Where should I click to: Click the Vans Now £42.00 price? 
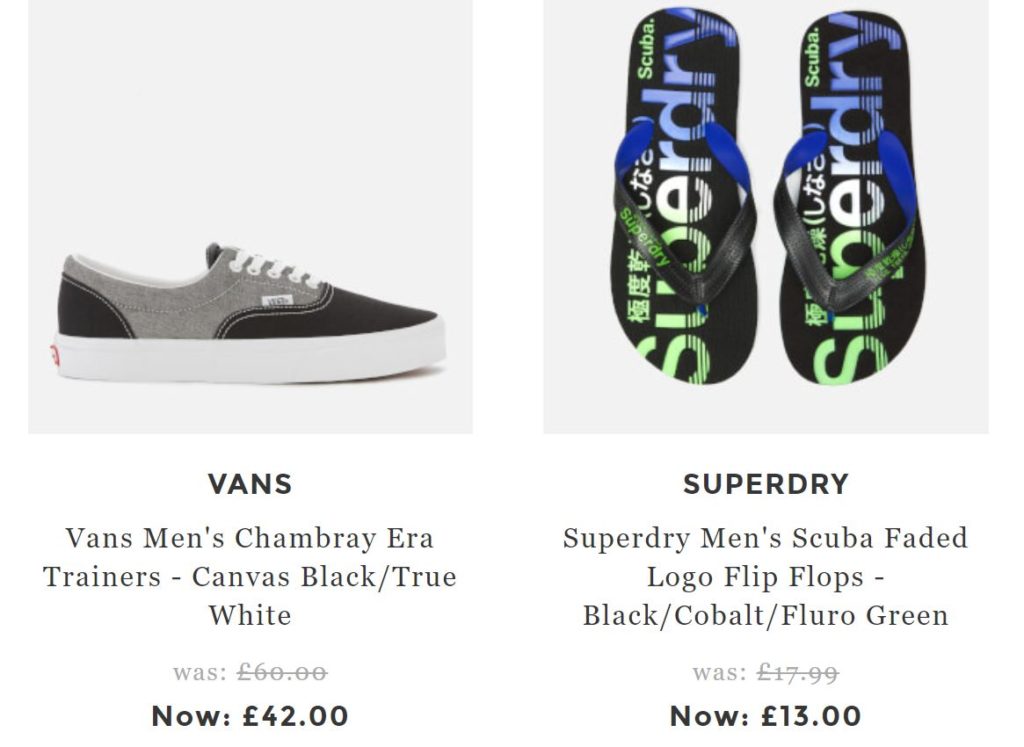pos(250,716)
